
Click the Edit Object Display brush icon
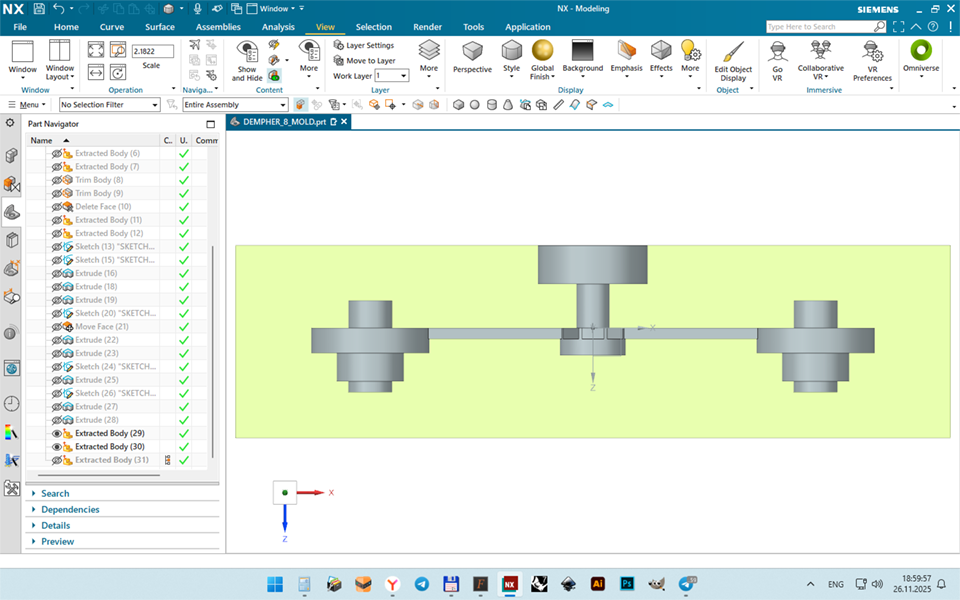pyautogui.click(x=732, y=51)
